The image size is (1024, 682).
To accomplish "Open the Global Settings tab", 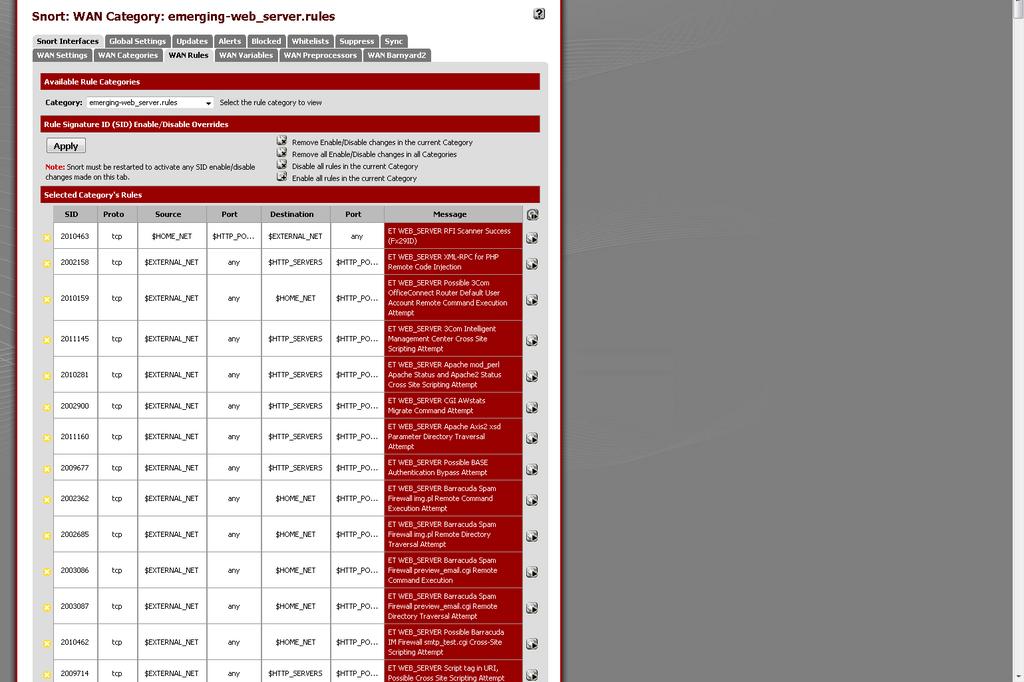I will pos(137,41).
